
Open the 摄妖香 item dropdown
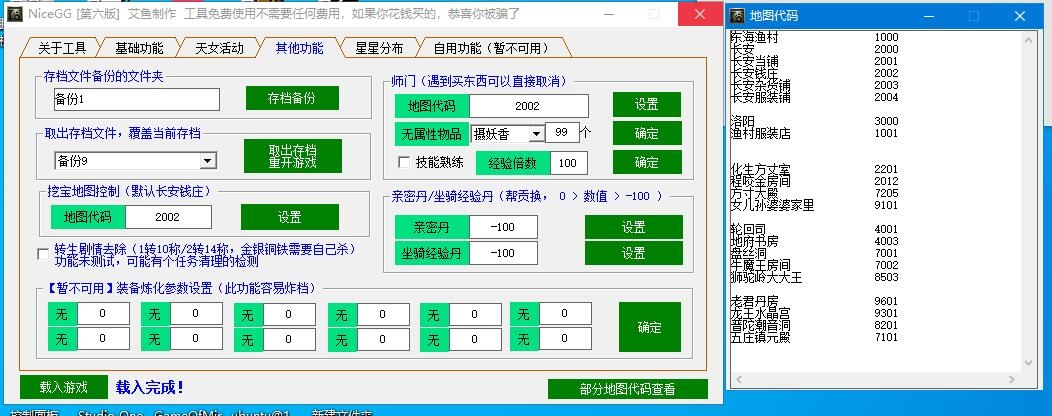click(x=535, y=133)
